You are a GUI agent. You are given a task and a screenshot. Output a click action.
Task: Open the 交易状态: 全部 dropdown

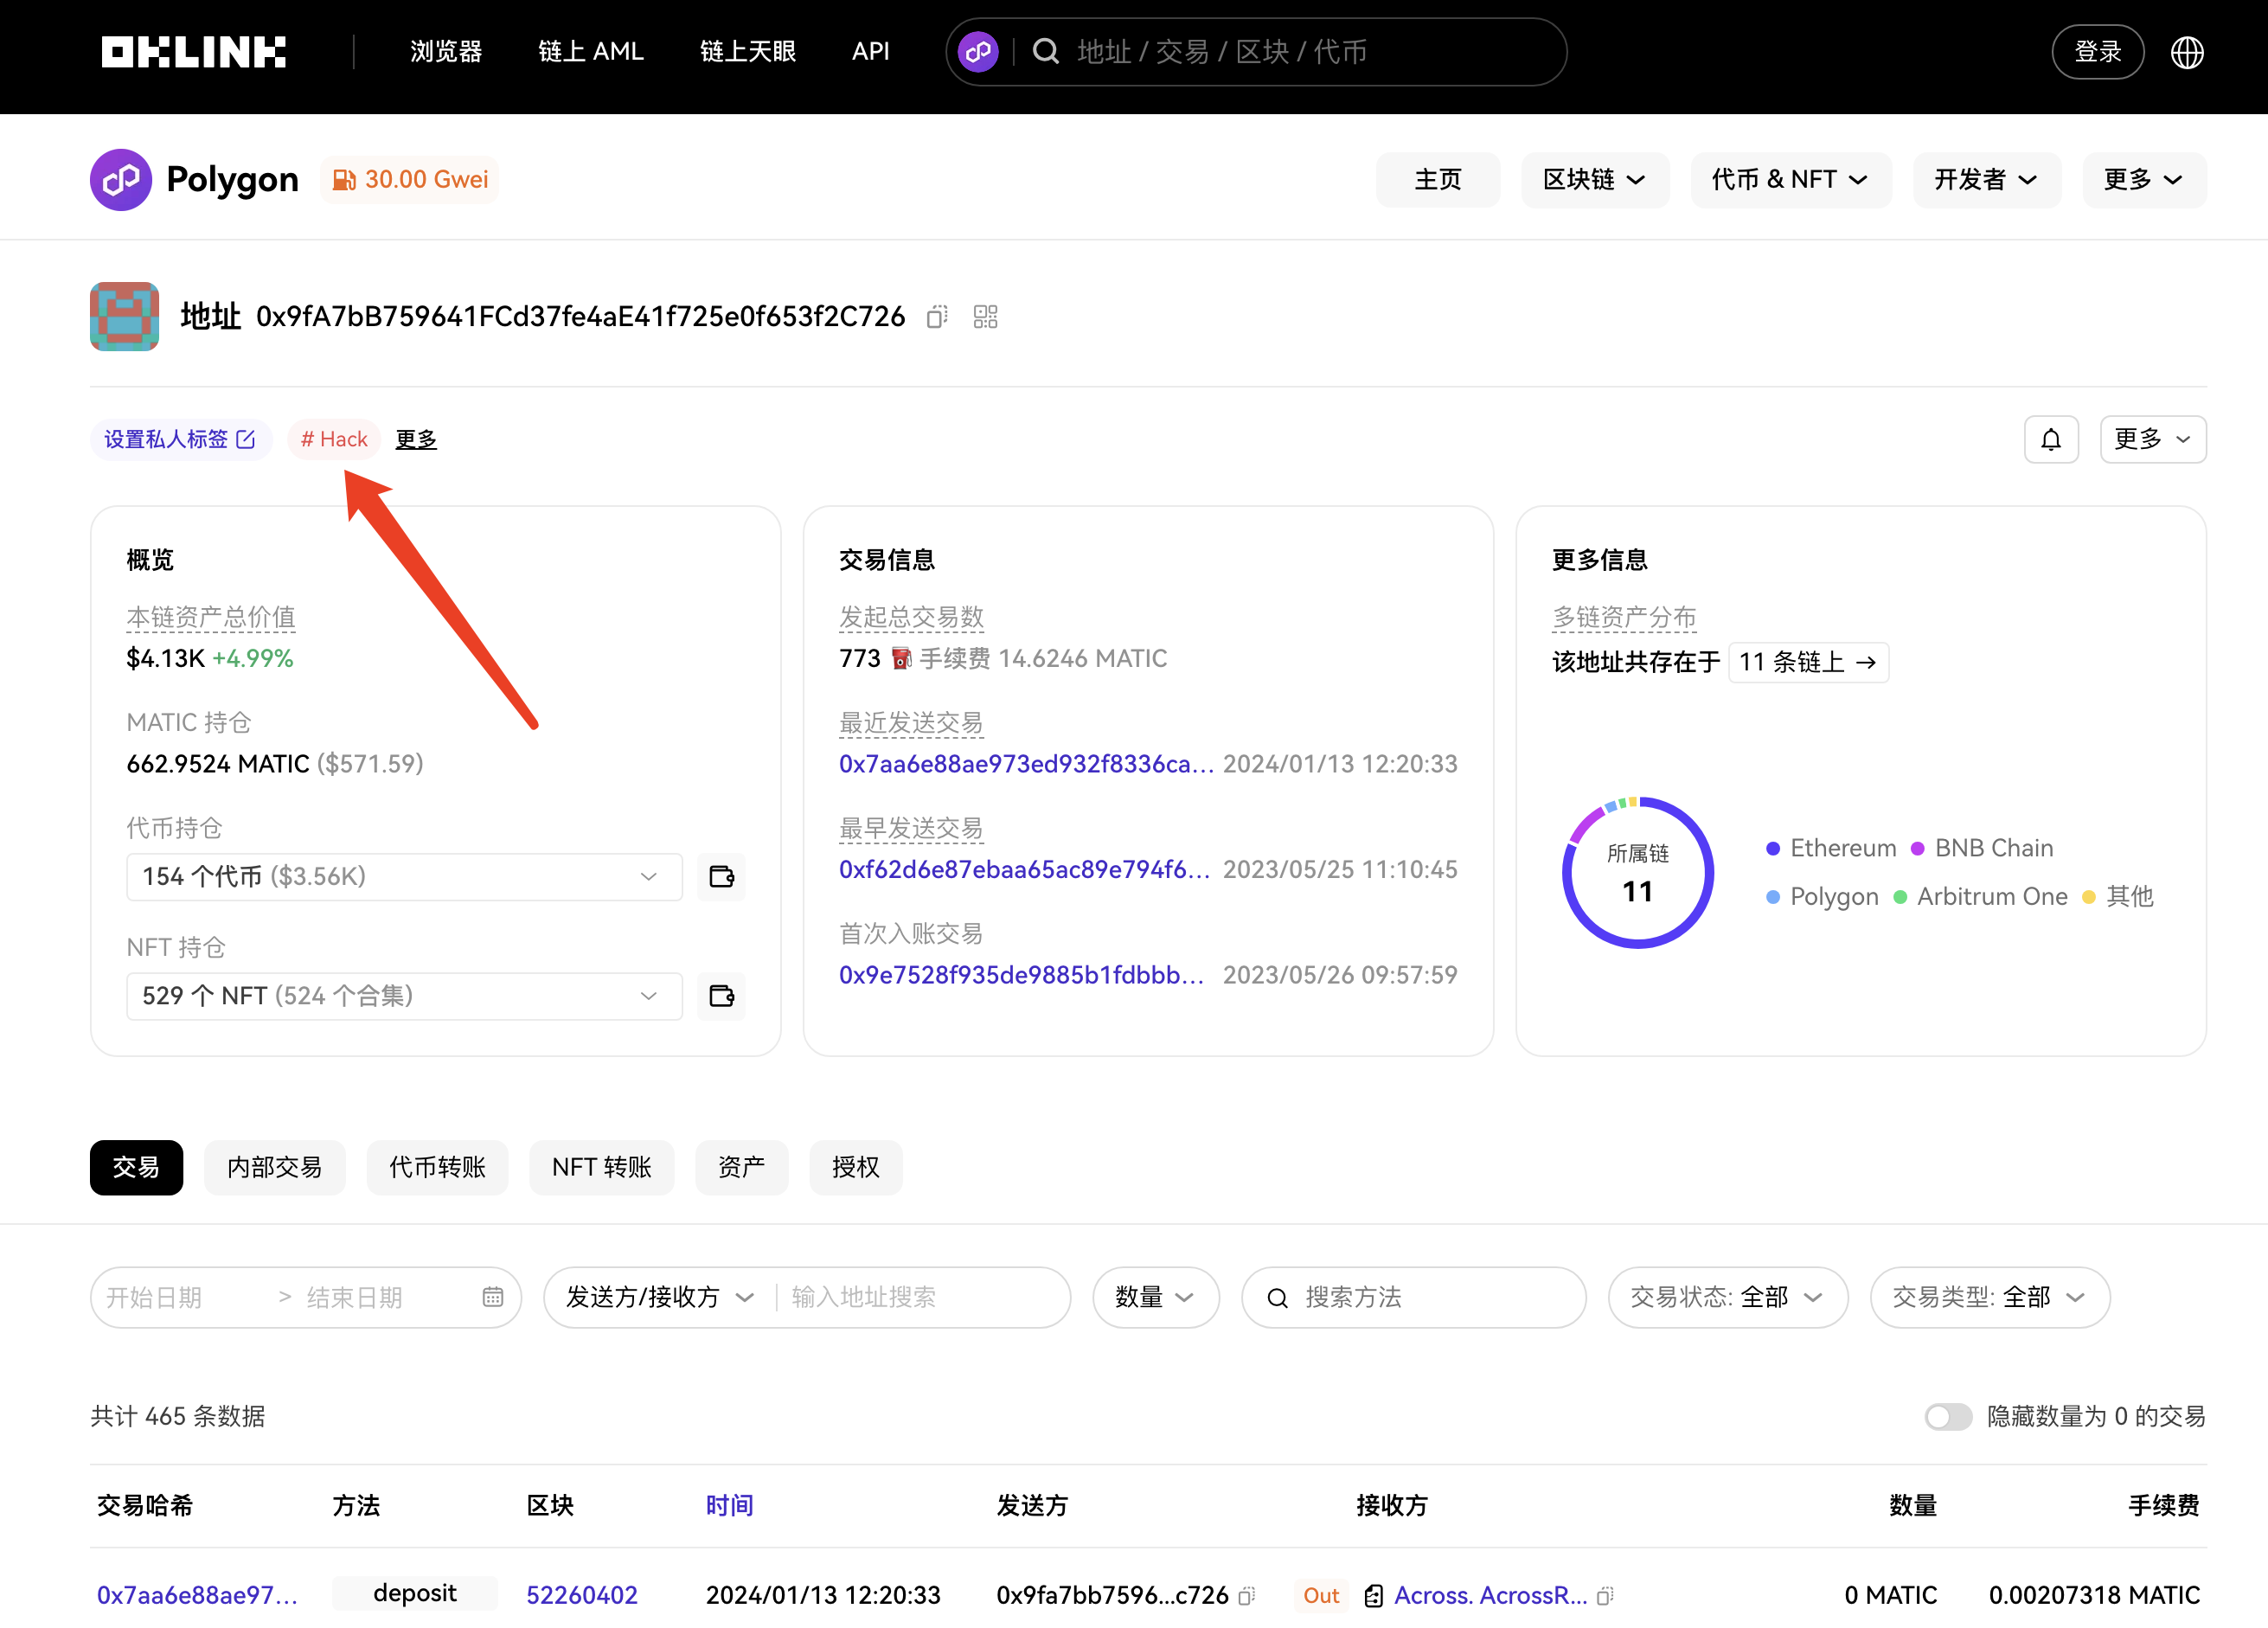click(1727, 1298)
